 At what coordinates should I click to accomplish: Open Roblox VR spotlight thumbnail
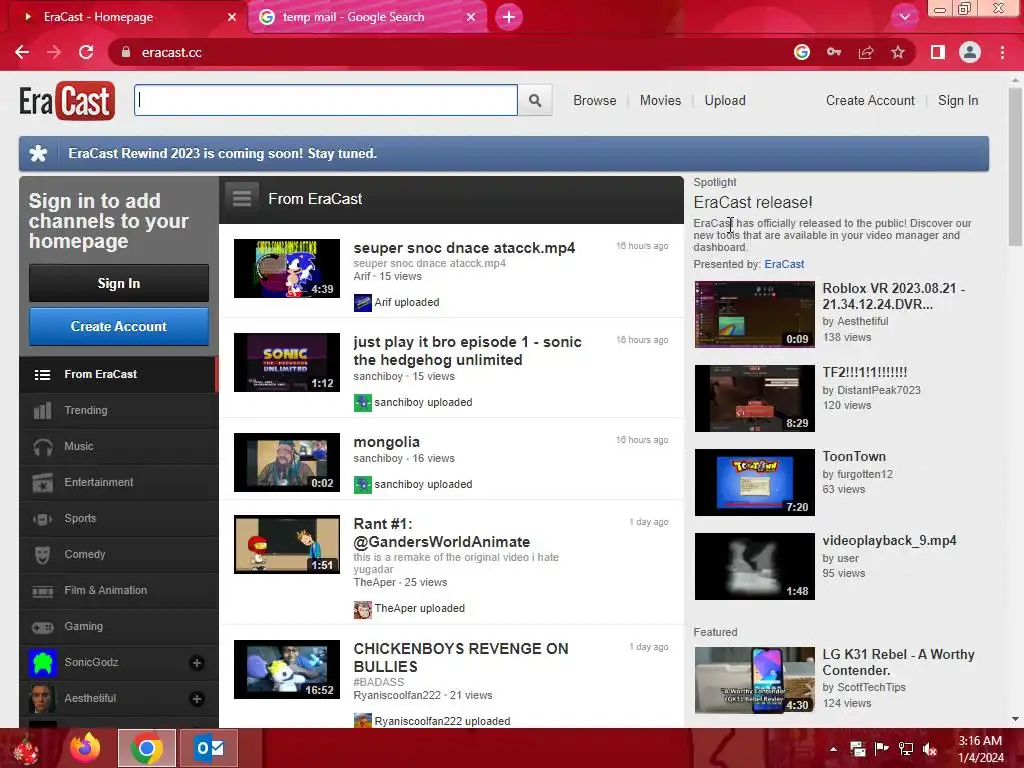coord(754,314)
